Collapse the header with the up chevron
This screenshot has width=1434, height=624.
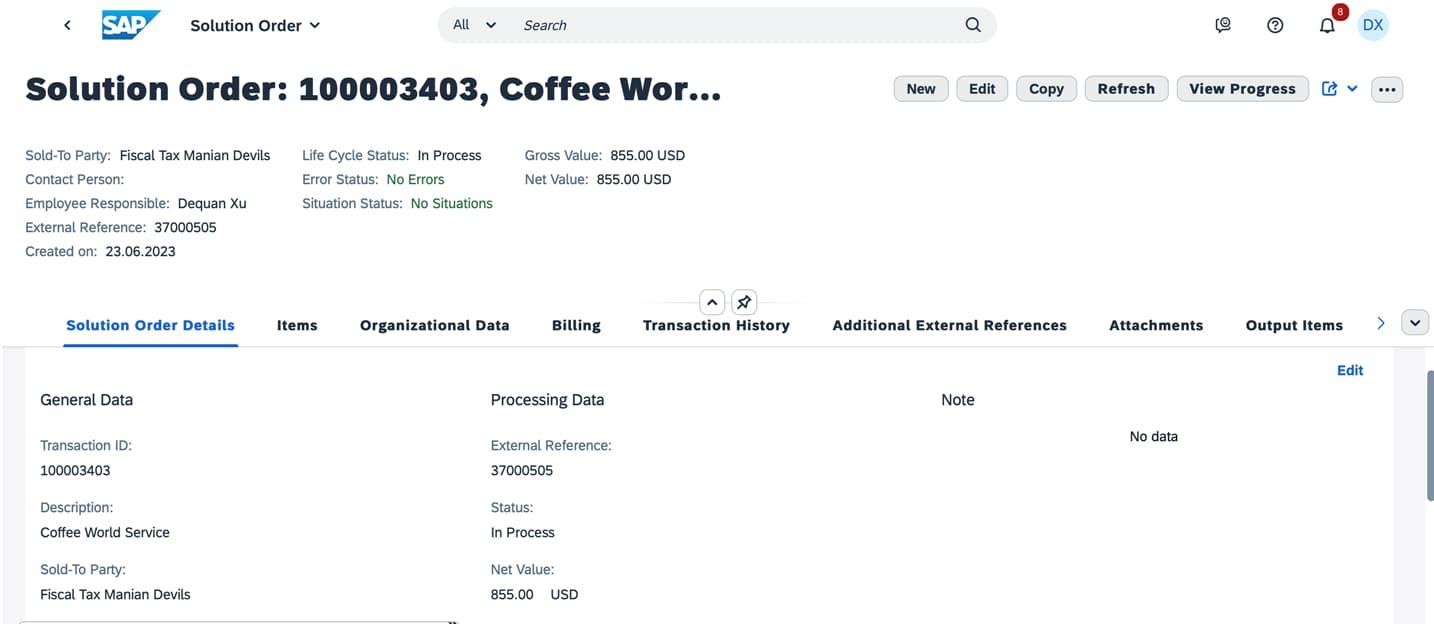tap(711, 302)
